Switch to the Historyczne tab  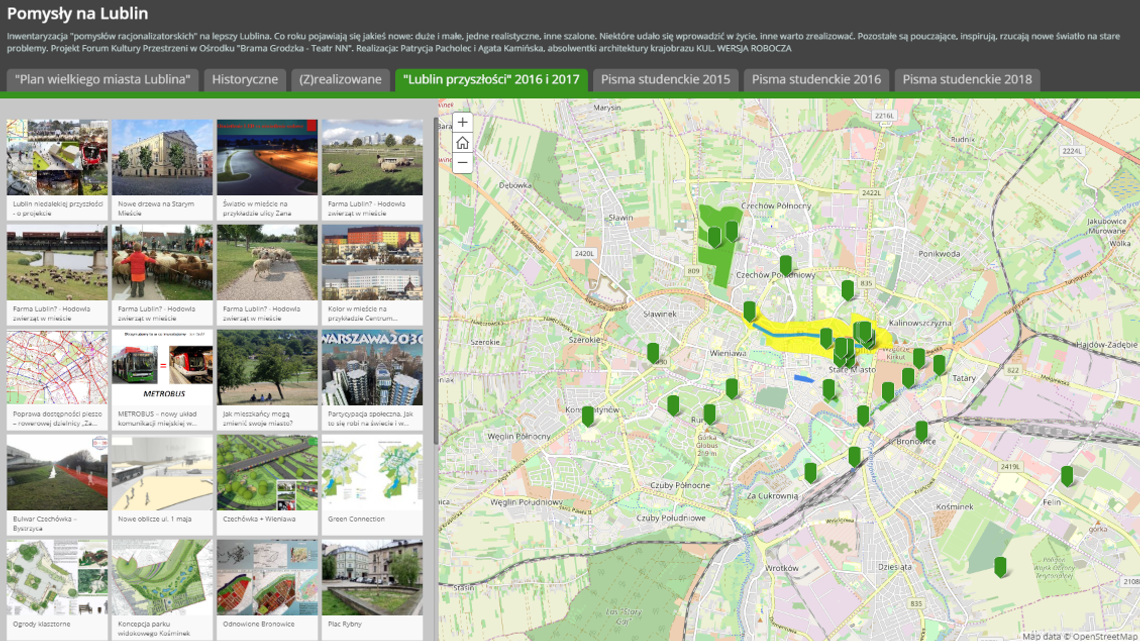coord(245,79)
